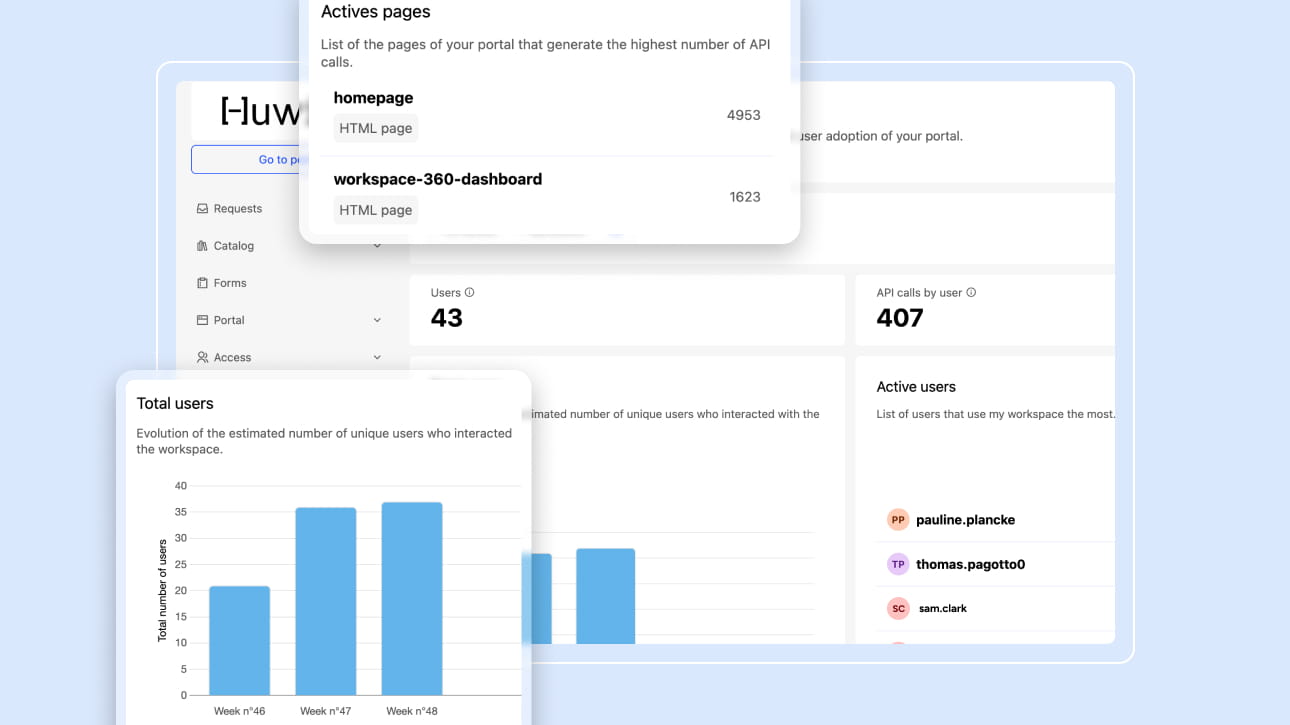Click info icon beside API calls by user
The height and width of the screenshot is (725, 1290).
971,293
